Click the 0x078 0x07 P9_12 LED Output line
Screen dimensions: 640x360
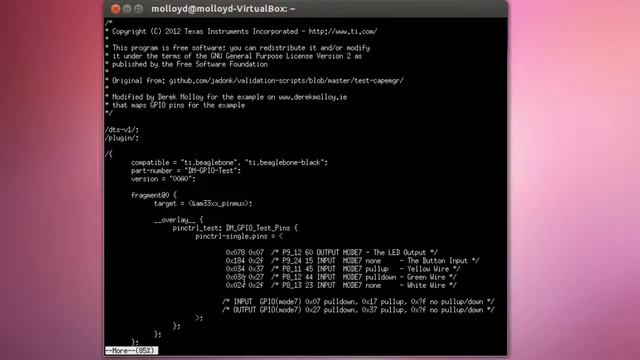[x=331, y=253]
